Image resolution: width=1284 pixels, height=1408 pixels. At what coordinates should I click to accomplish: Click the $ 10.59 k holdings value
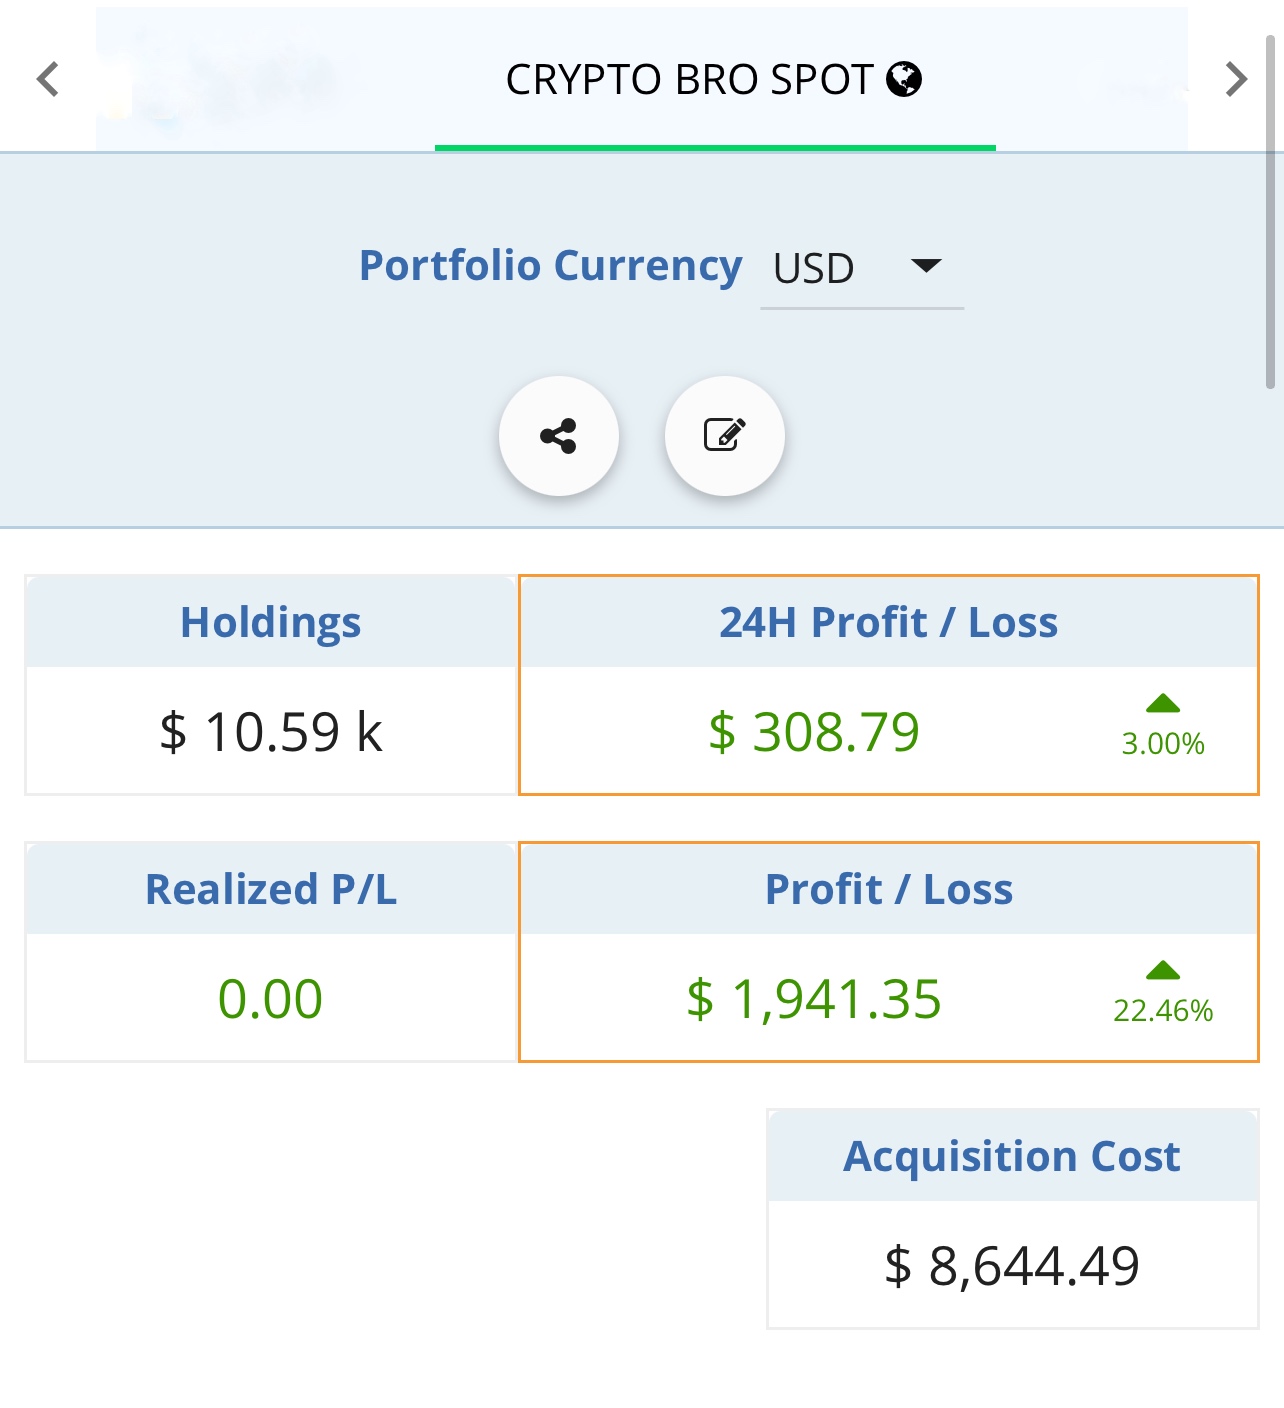click(x=271, y=732)
